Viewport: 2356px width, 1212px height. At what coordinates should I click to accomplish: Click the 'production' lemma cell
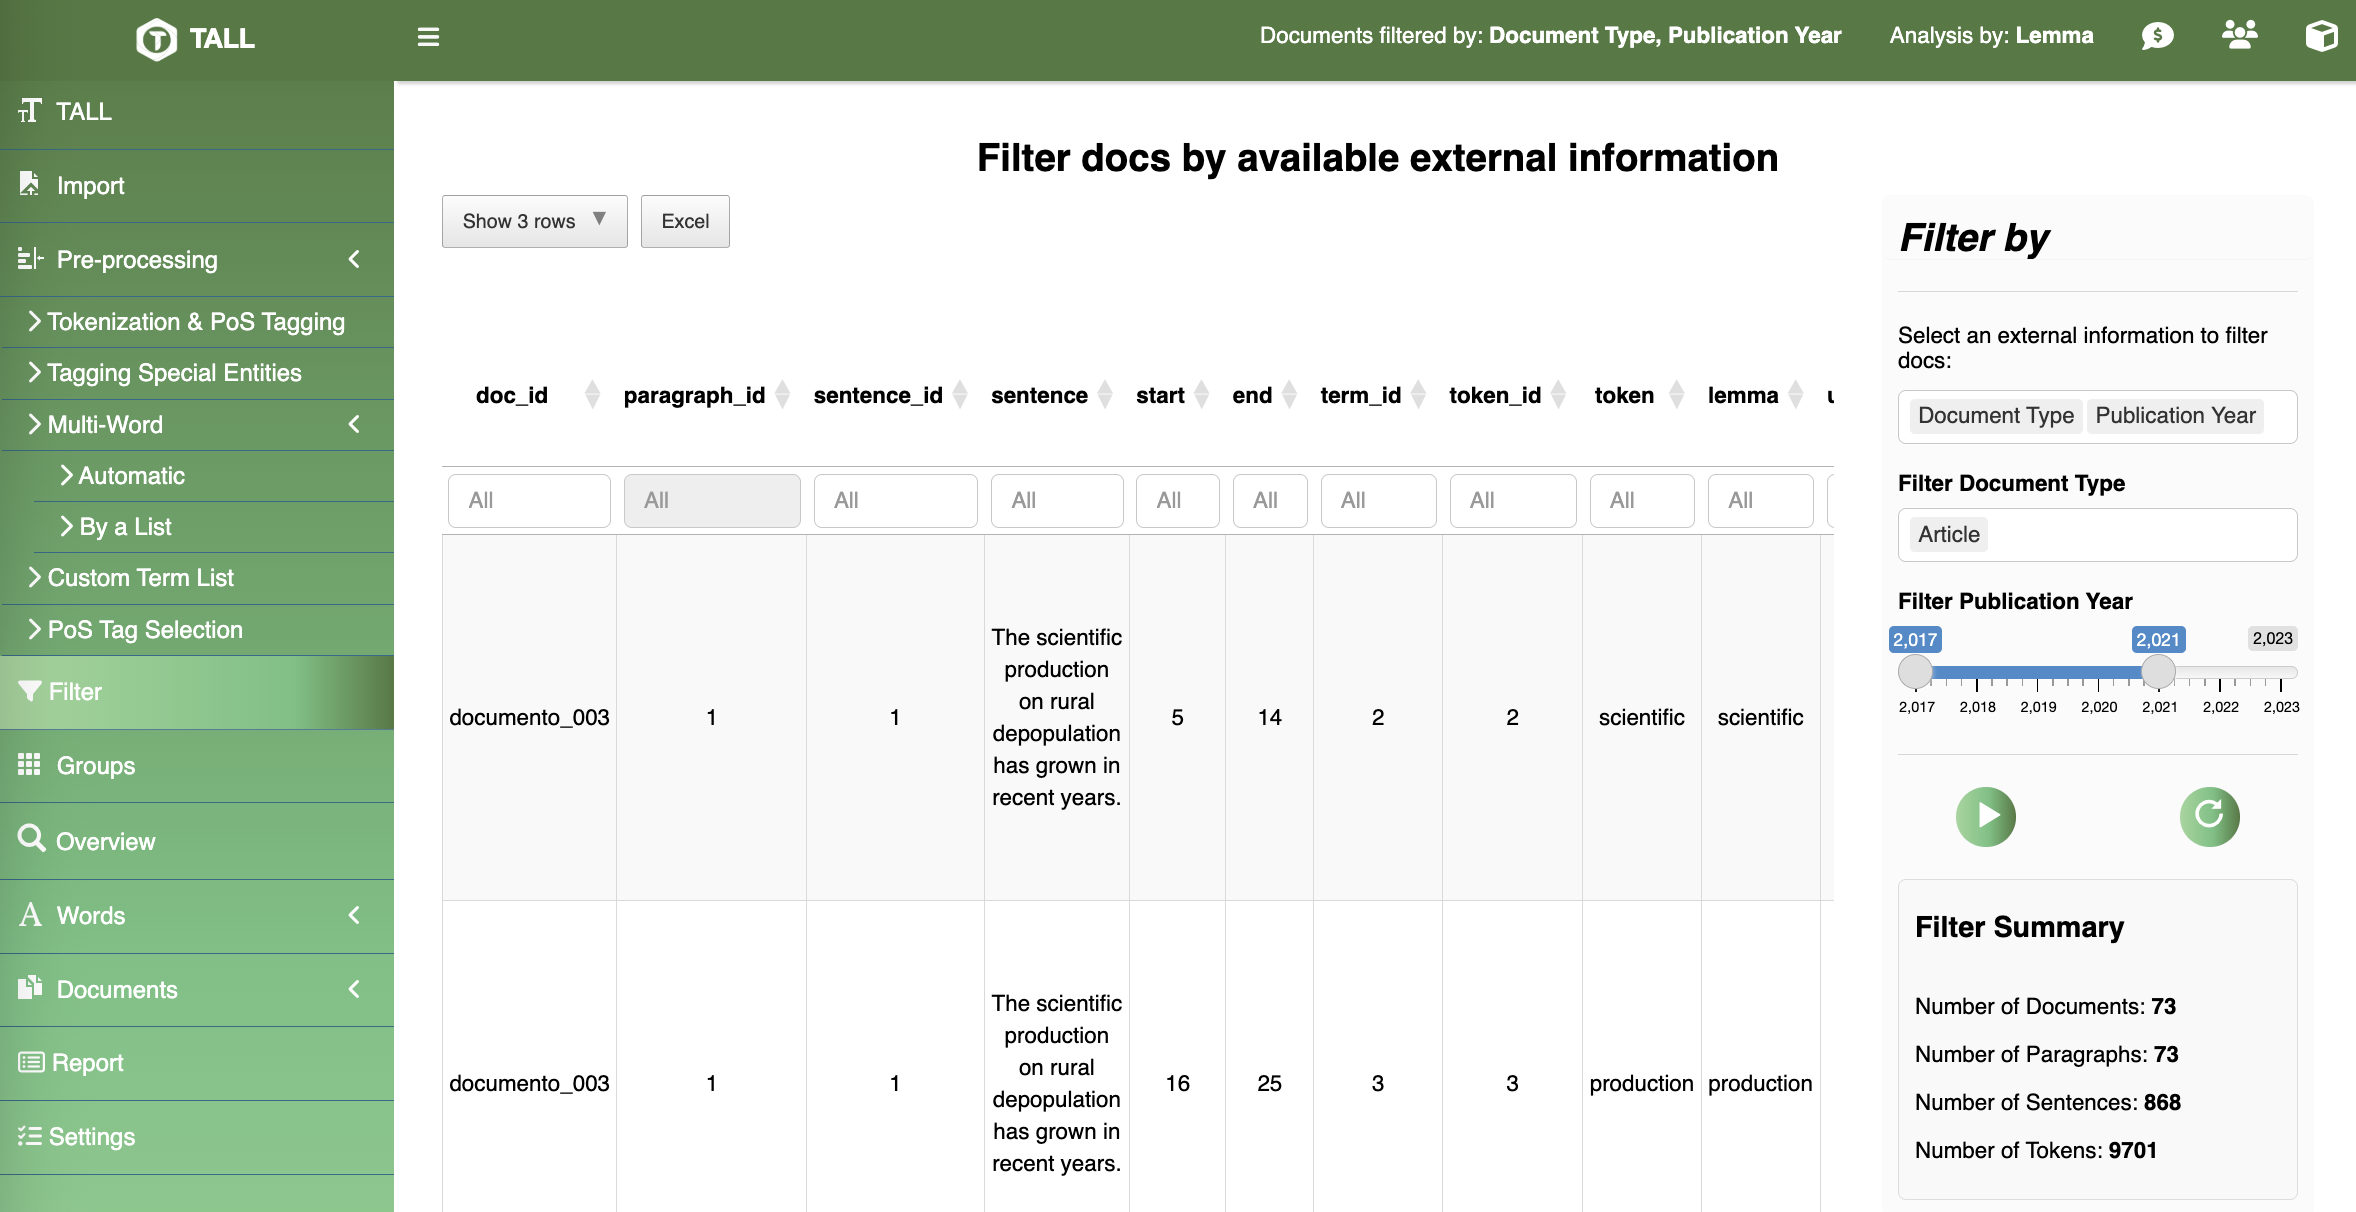pos(1760,1083)
